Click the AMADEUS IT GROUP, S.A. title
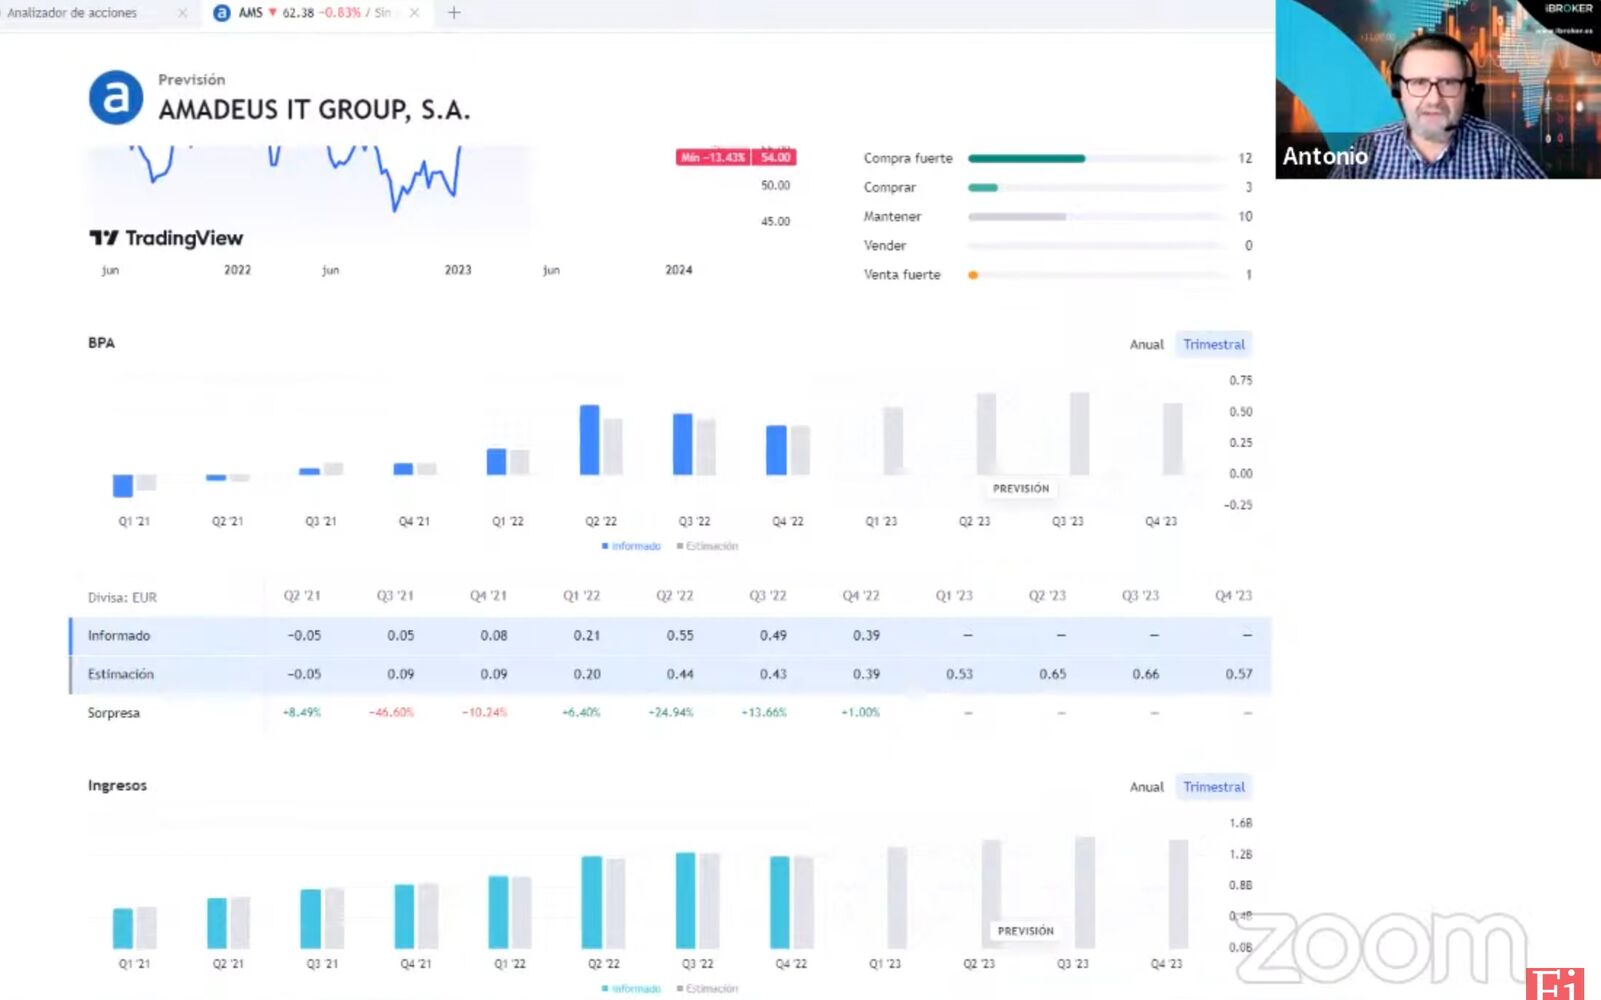The width and height of the screenshot is (1601, 1000). (x=314, y=110)
